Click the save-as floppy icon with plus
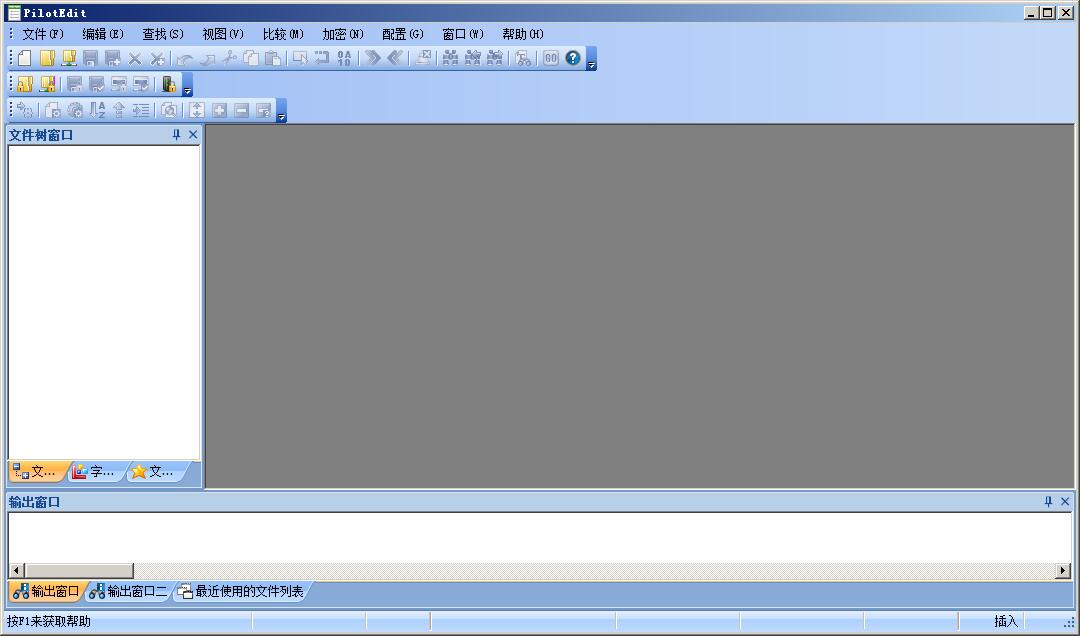This screenshot has width=1080, height=636. tap(112, 59)
